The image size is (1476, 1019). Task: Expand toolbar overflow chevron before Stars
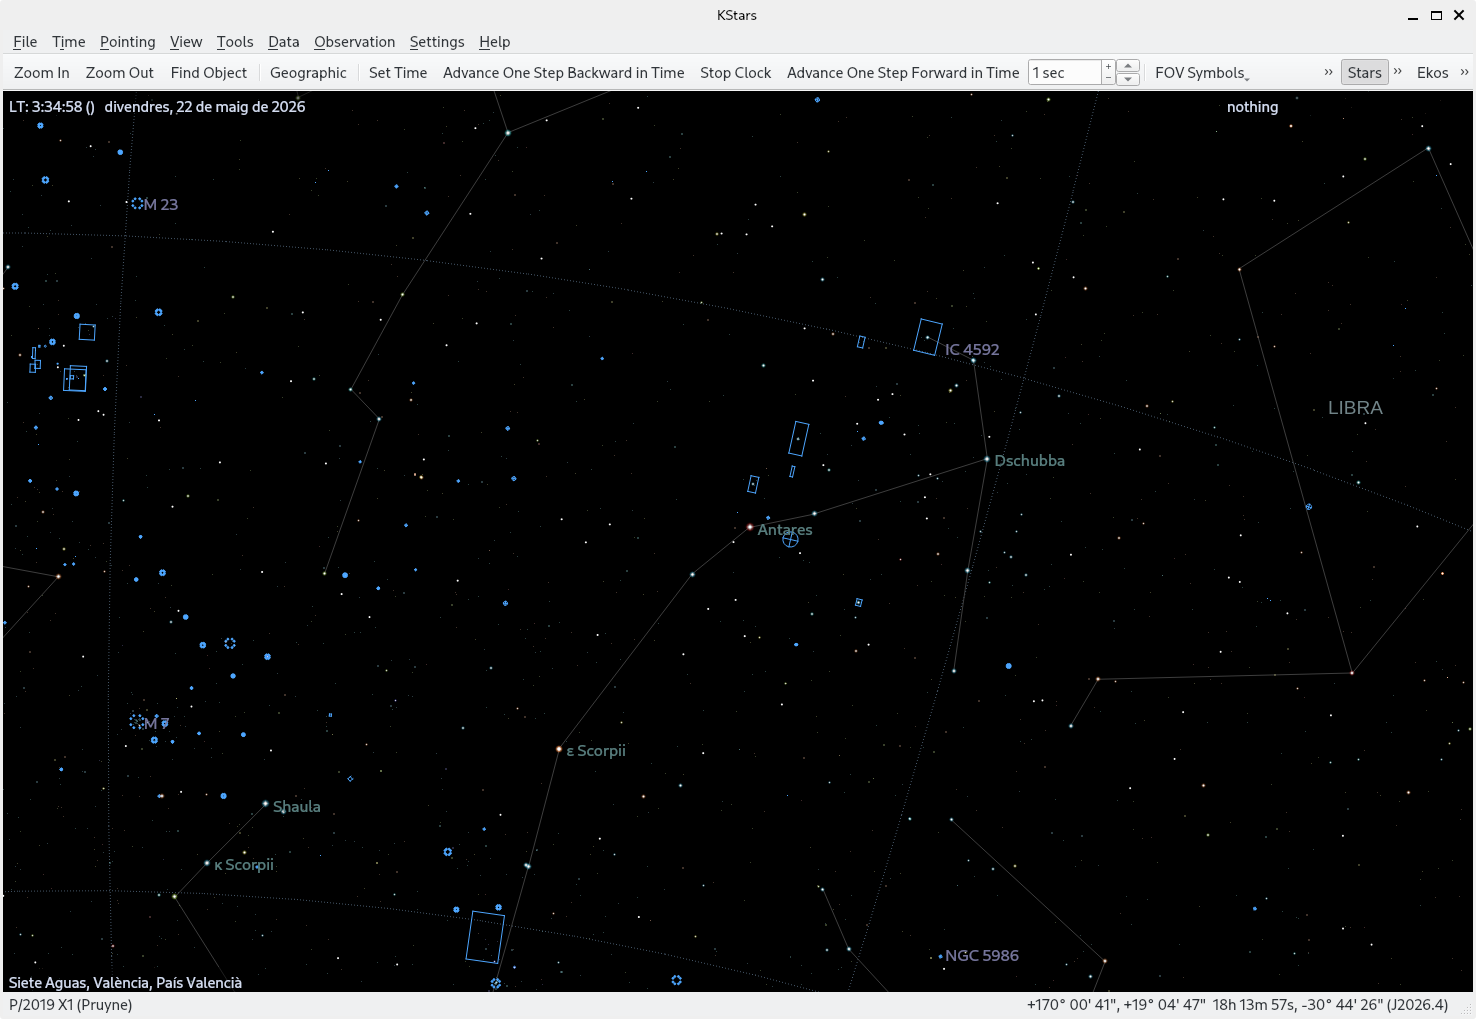click(x=1328, y=72)
